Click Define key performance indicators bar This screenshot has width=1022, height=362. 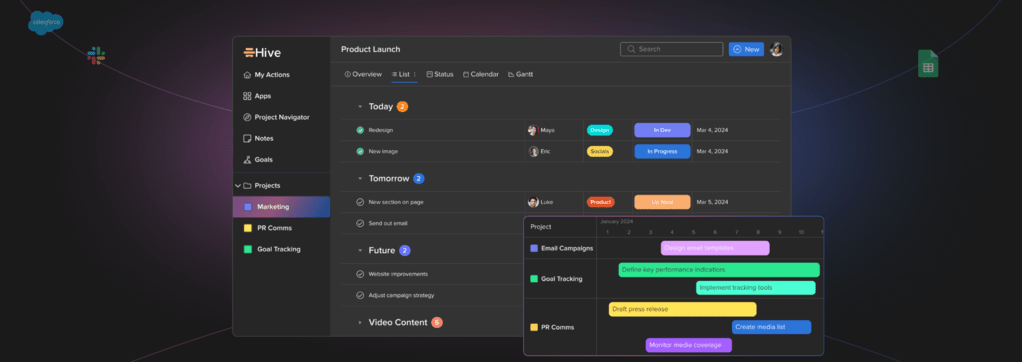tap(719, 269)
